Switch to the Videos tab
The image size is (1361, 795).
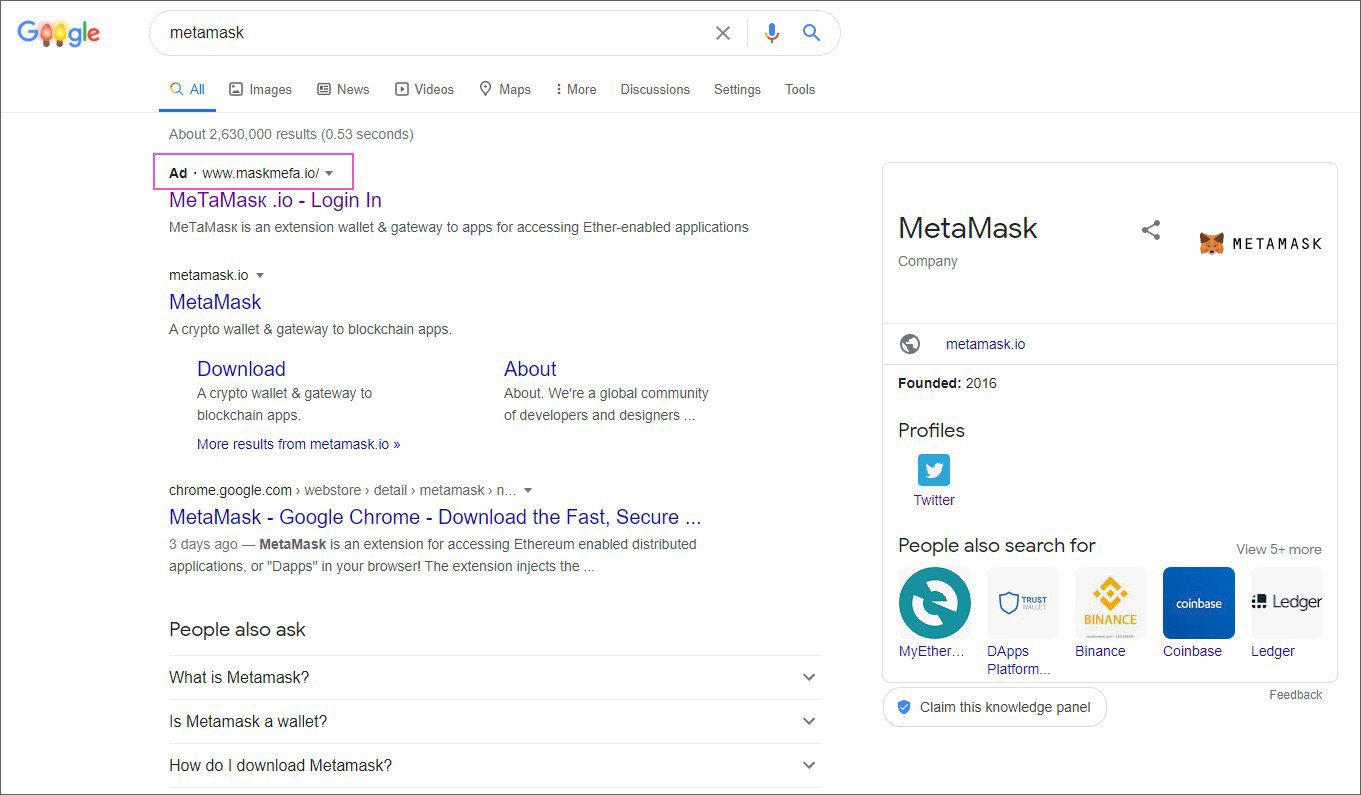(x=424, y=89)
